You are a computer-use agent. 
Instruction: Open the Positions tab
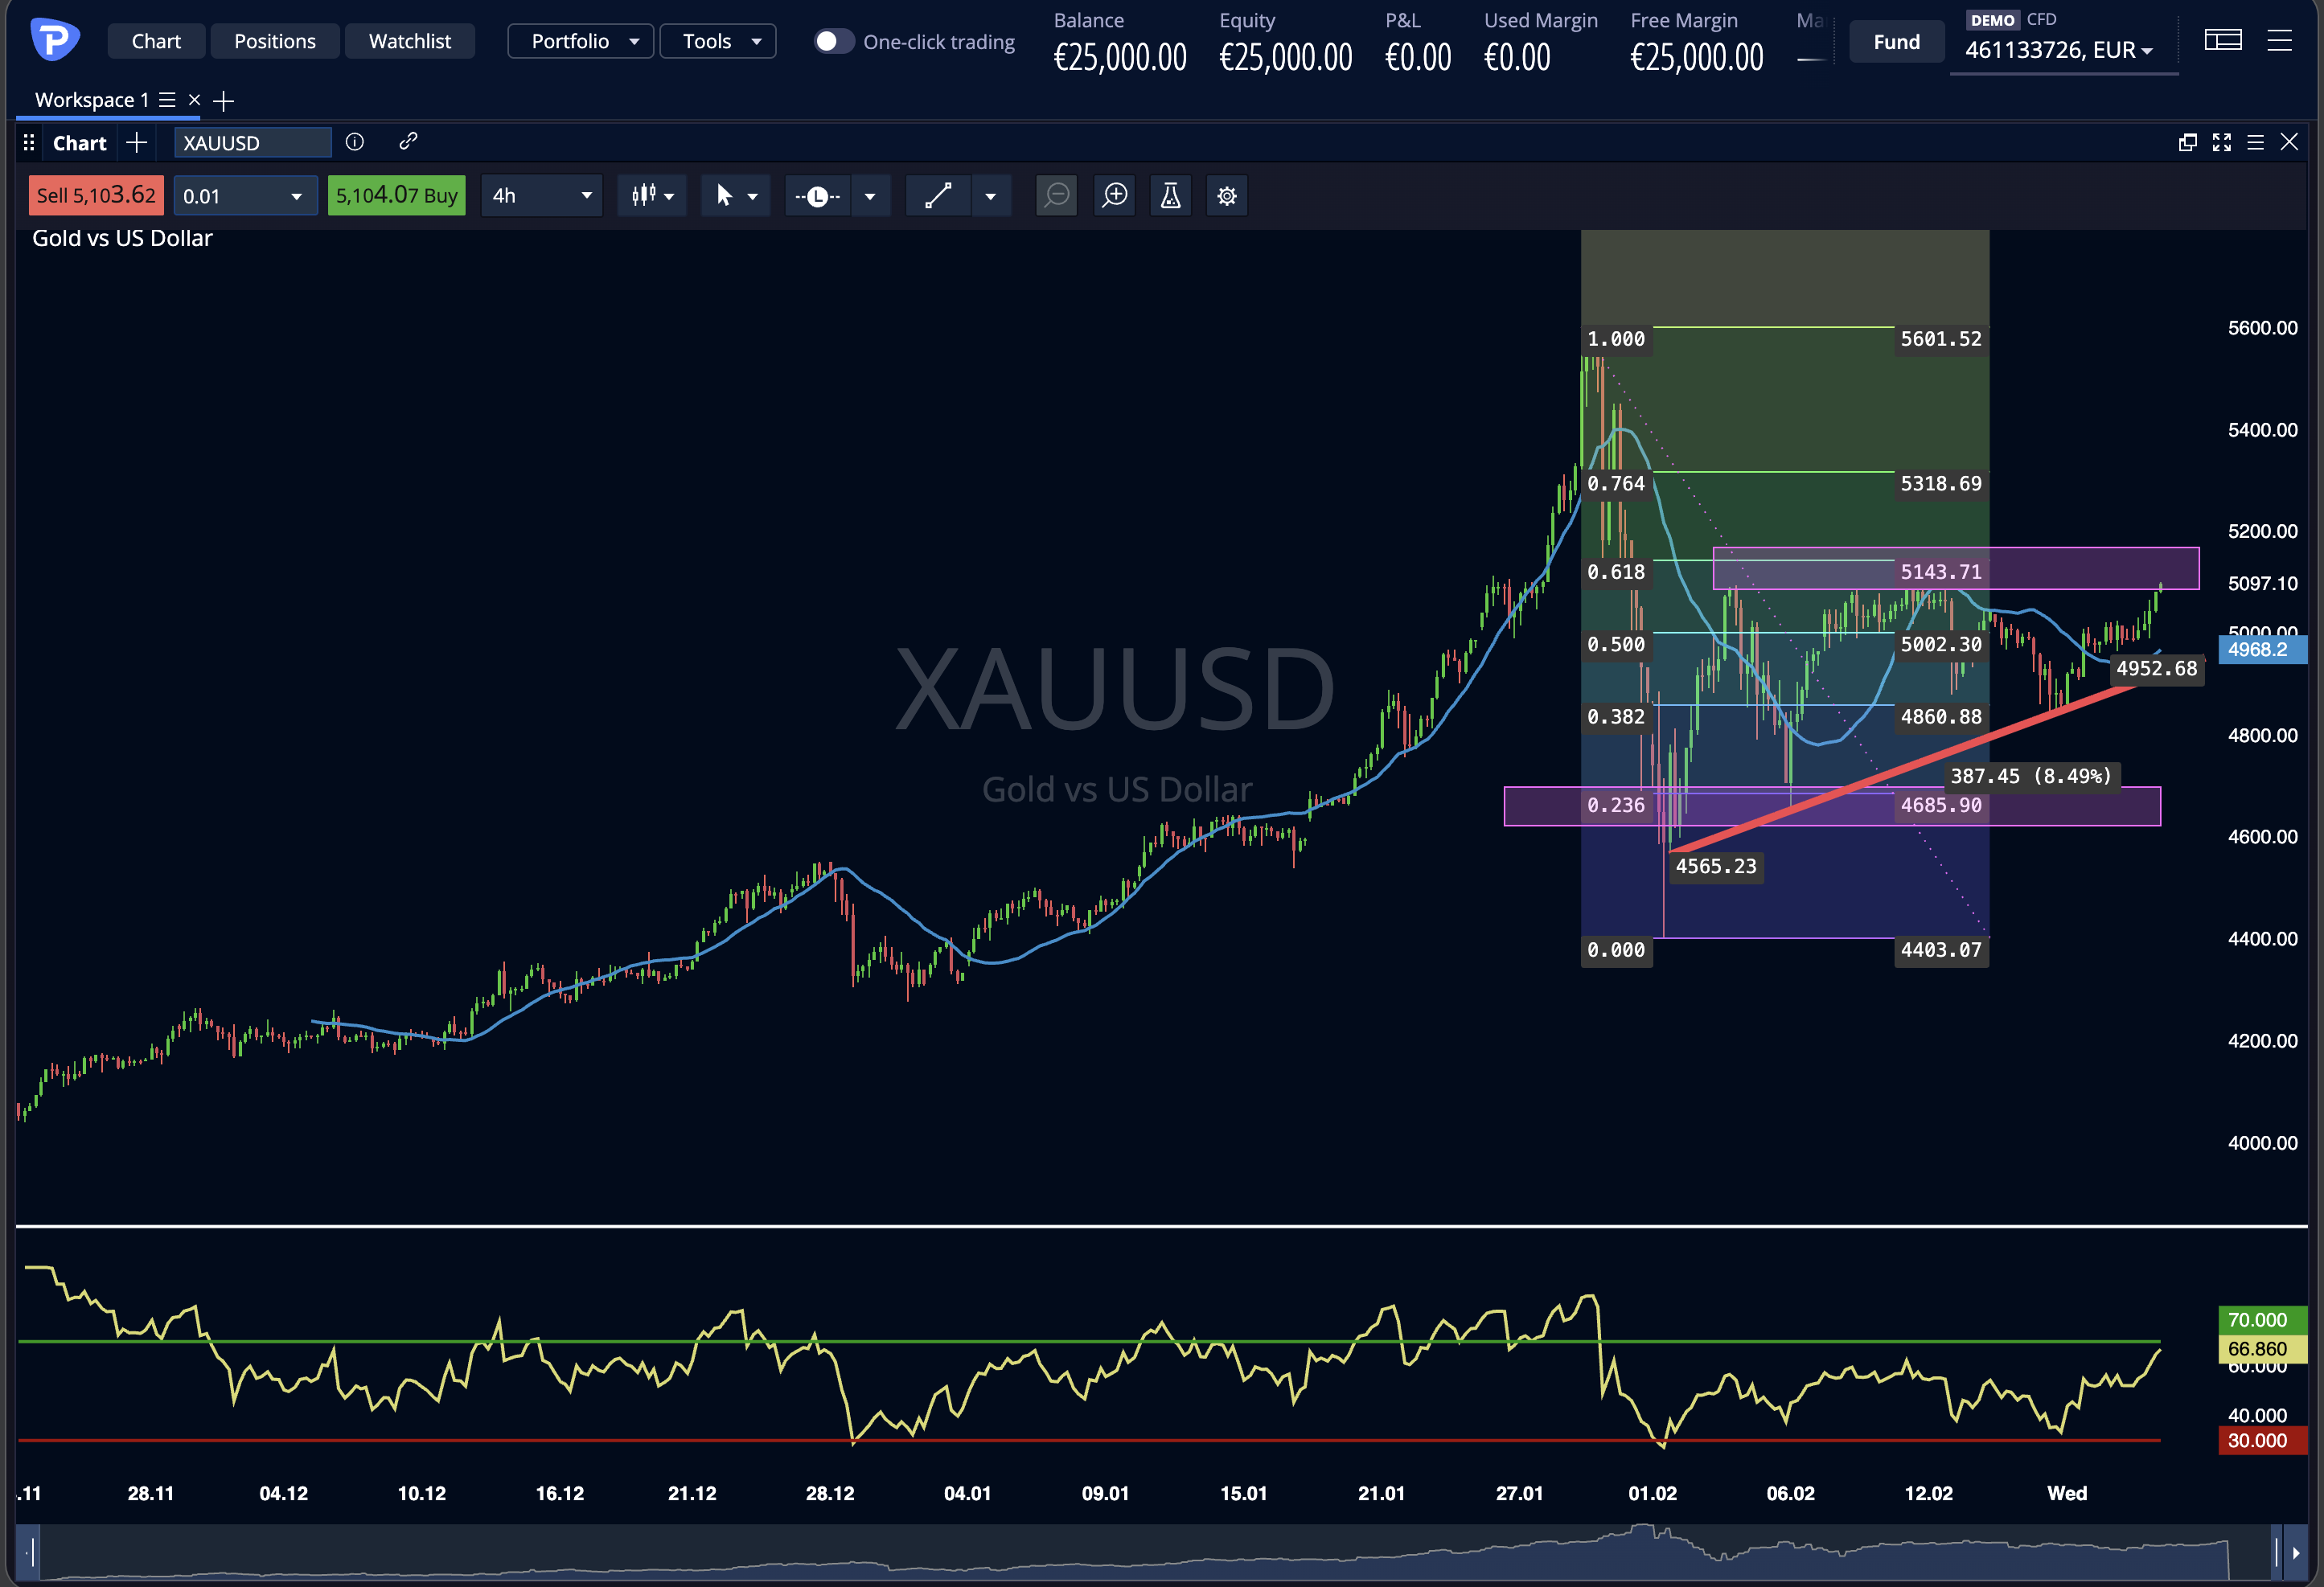point(274,41)
